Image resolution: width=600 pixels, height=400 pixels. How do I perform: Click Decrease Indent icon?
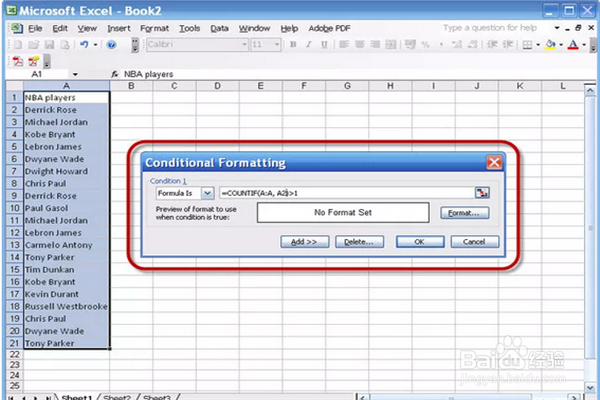tap(492, 45)
